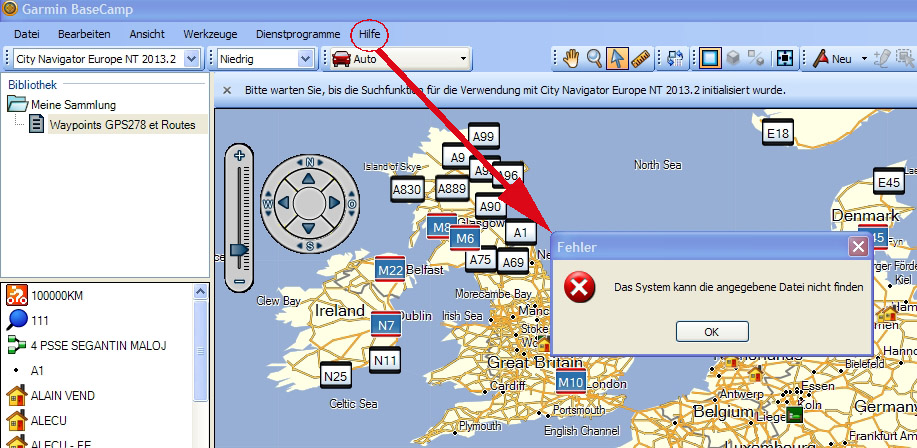Pick the Measure ruler tool
This screenshot has height=448, width=917.
click(x=641, y=58)
